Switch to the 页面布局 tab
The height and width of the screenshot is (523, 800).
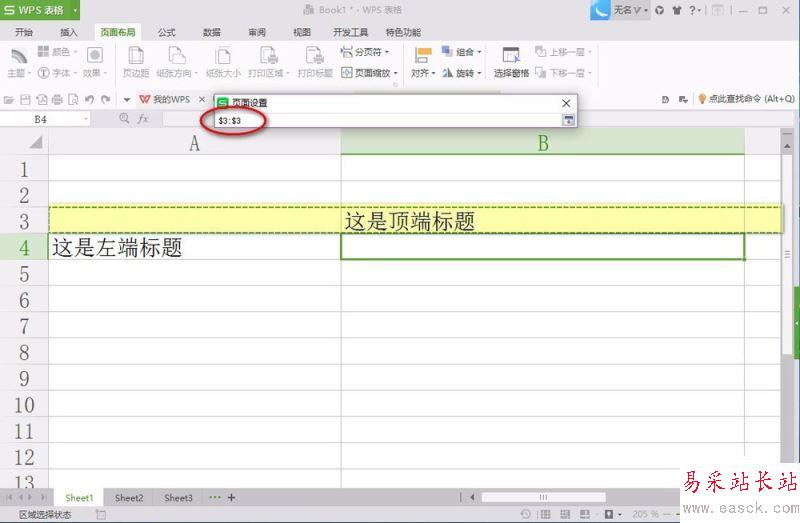pyautogui.click(x=118, y=32)
